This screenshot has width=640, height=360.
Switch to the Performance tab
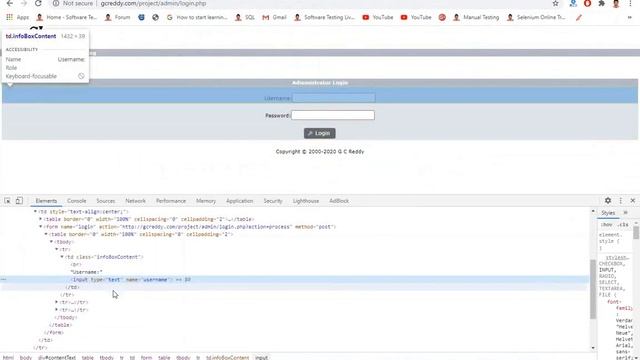171,201
